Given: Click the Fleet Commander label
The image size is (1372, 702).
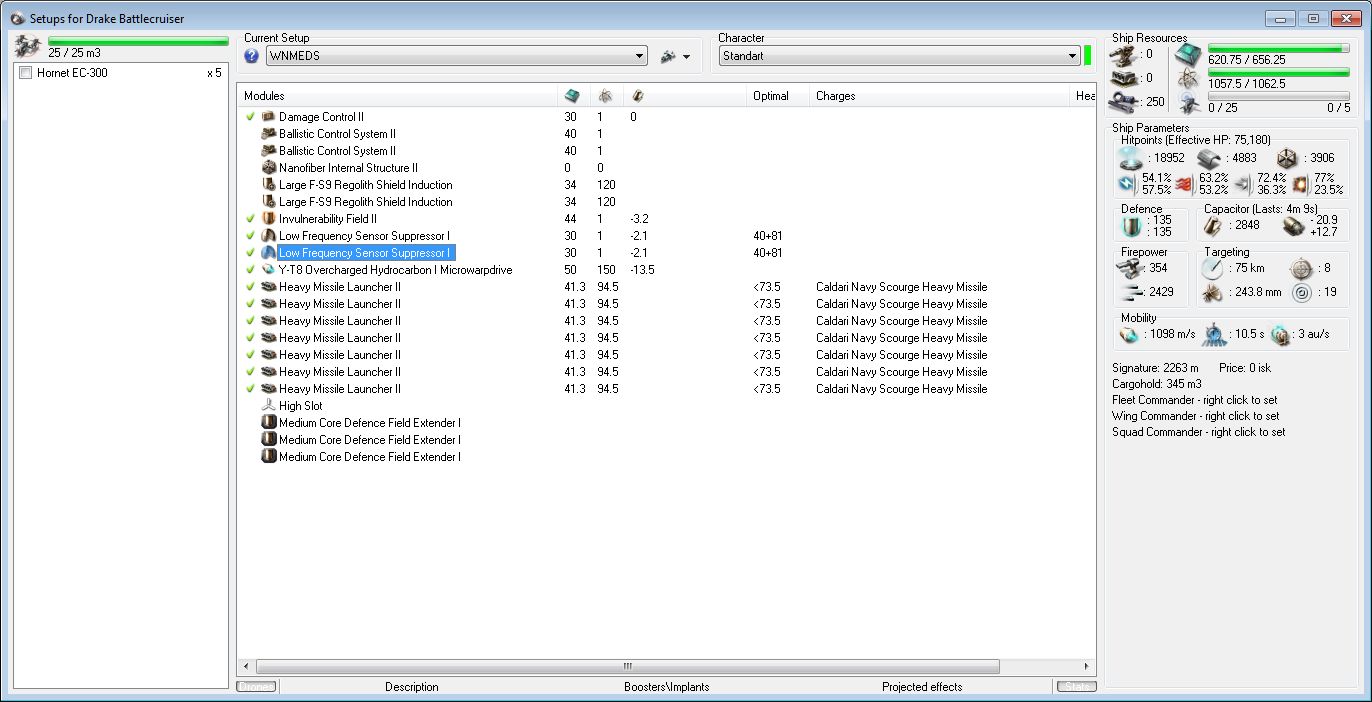Looking at the screenshot, I should [x=1195, y=400].
